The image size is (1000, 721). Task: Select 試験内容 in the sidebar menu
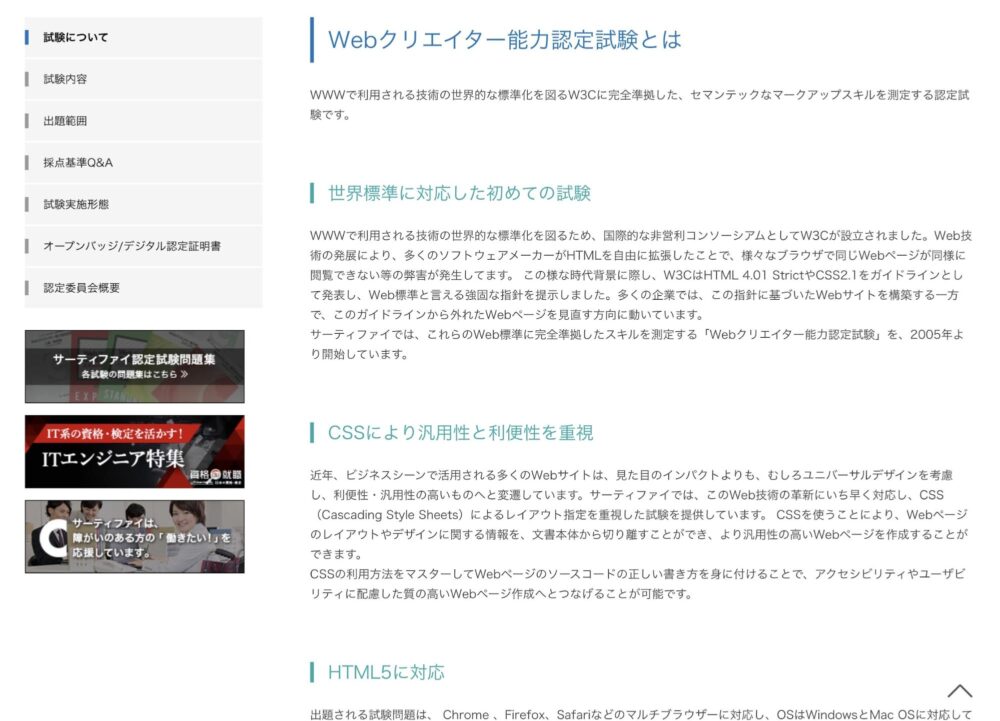point(143,79)
